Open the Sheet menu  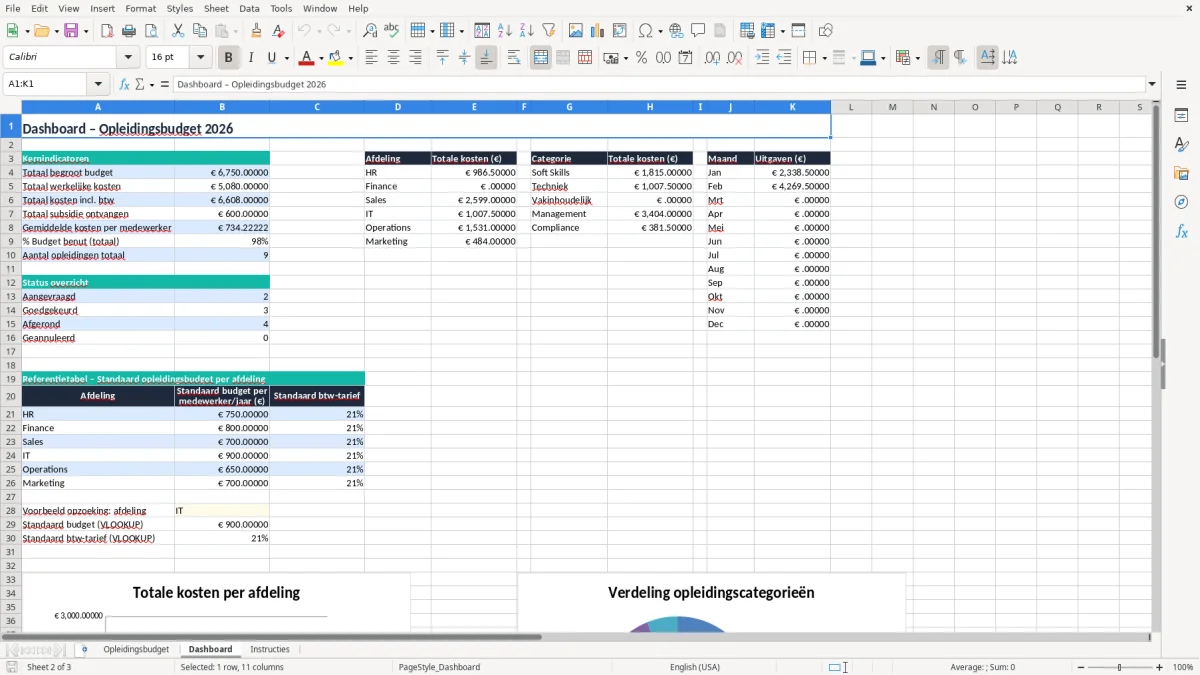click(x=216, y=8)
